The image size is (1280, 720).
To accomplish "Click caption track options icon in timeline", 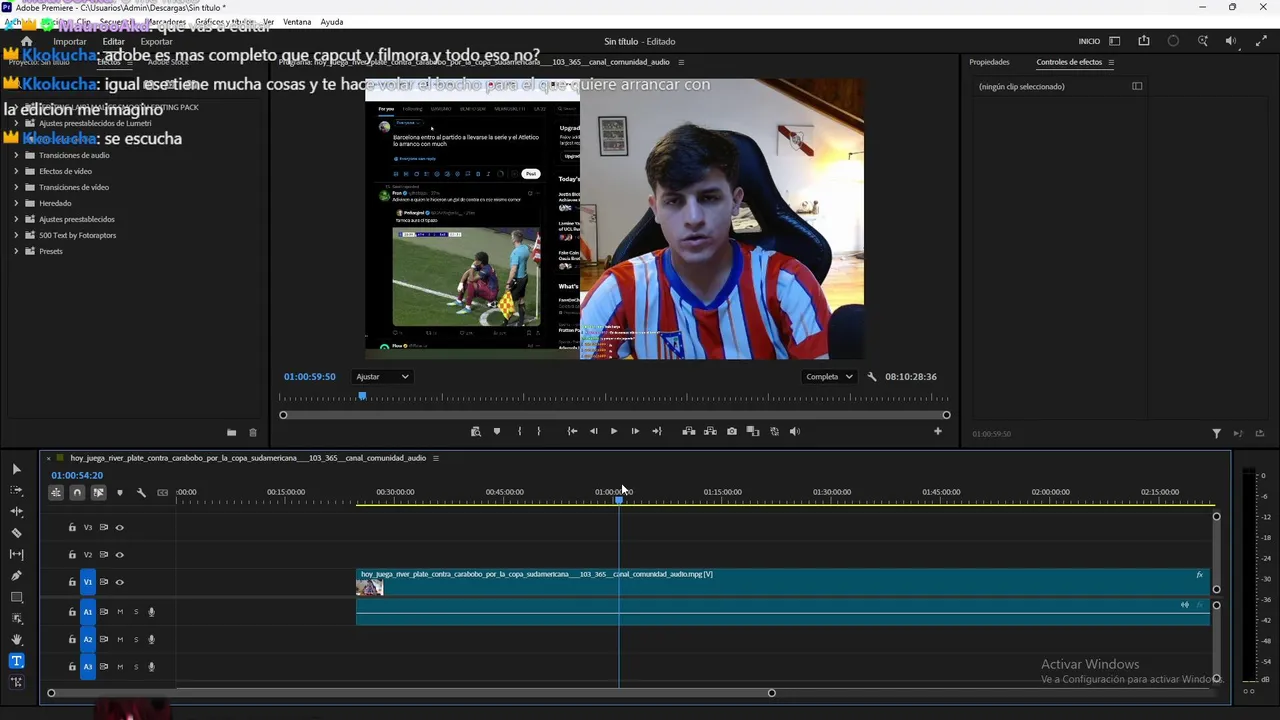I will 162,492.
